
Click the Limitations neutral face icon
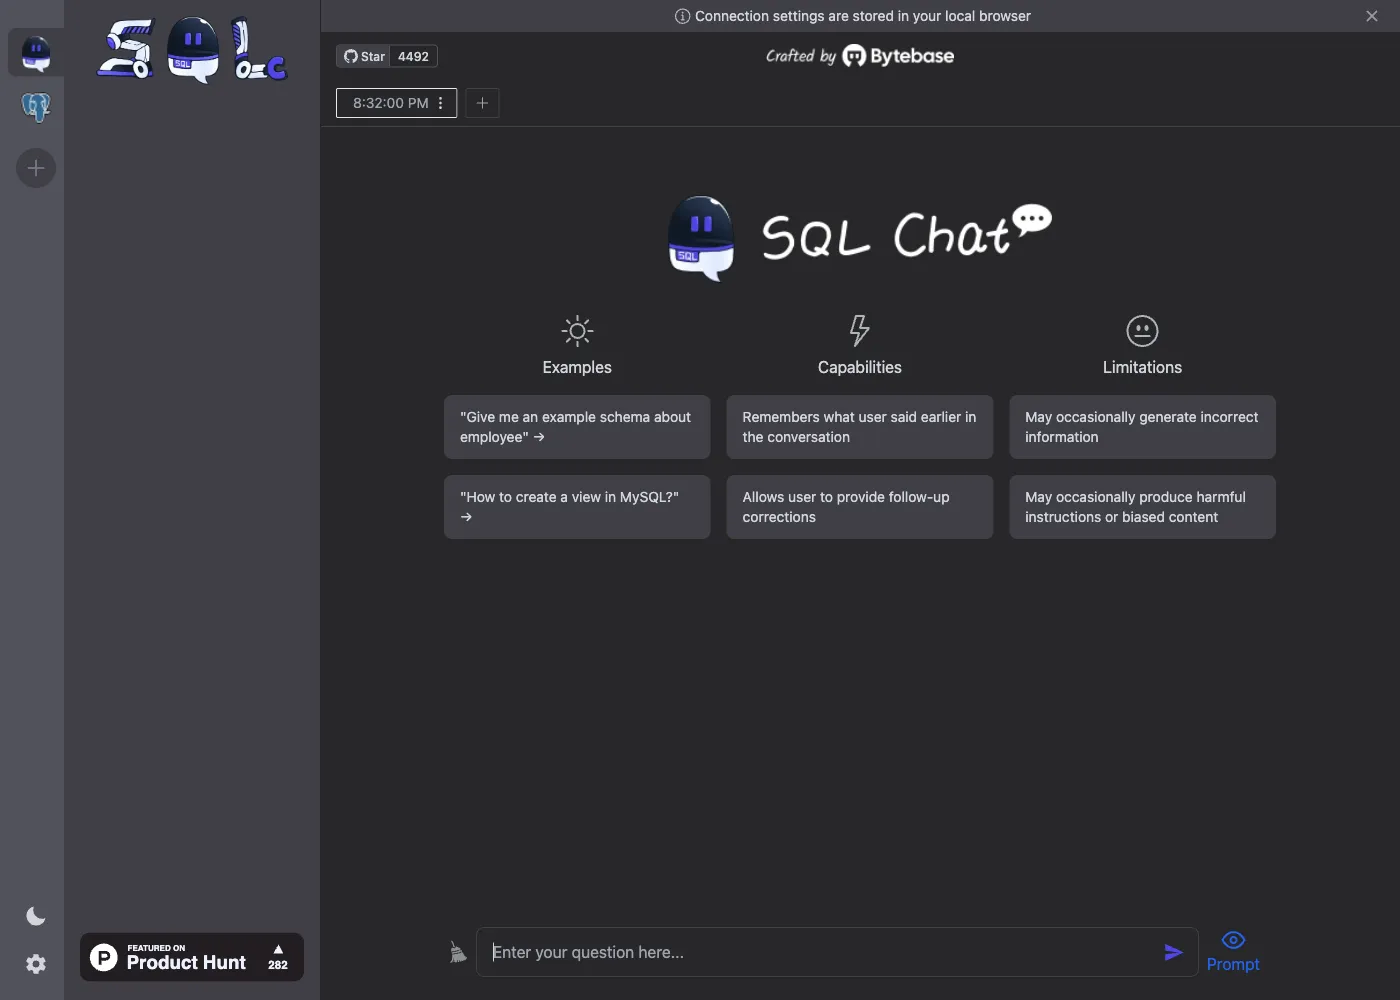pos(1142,331)
